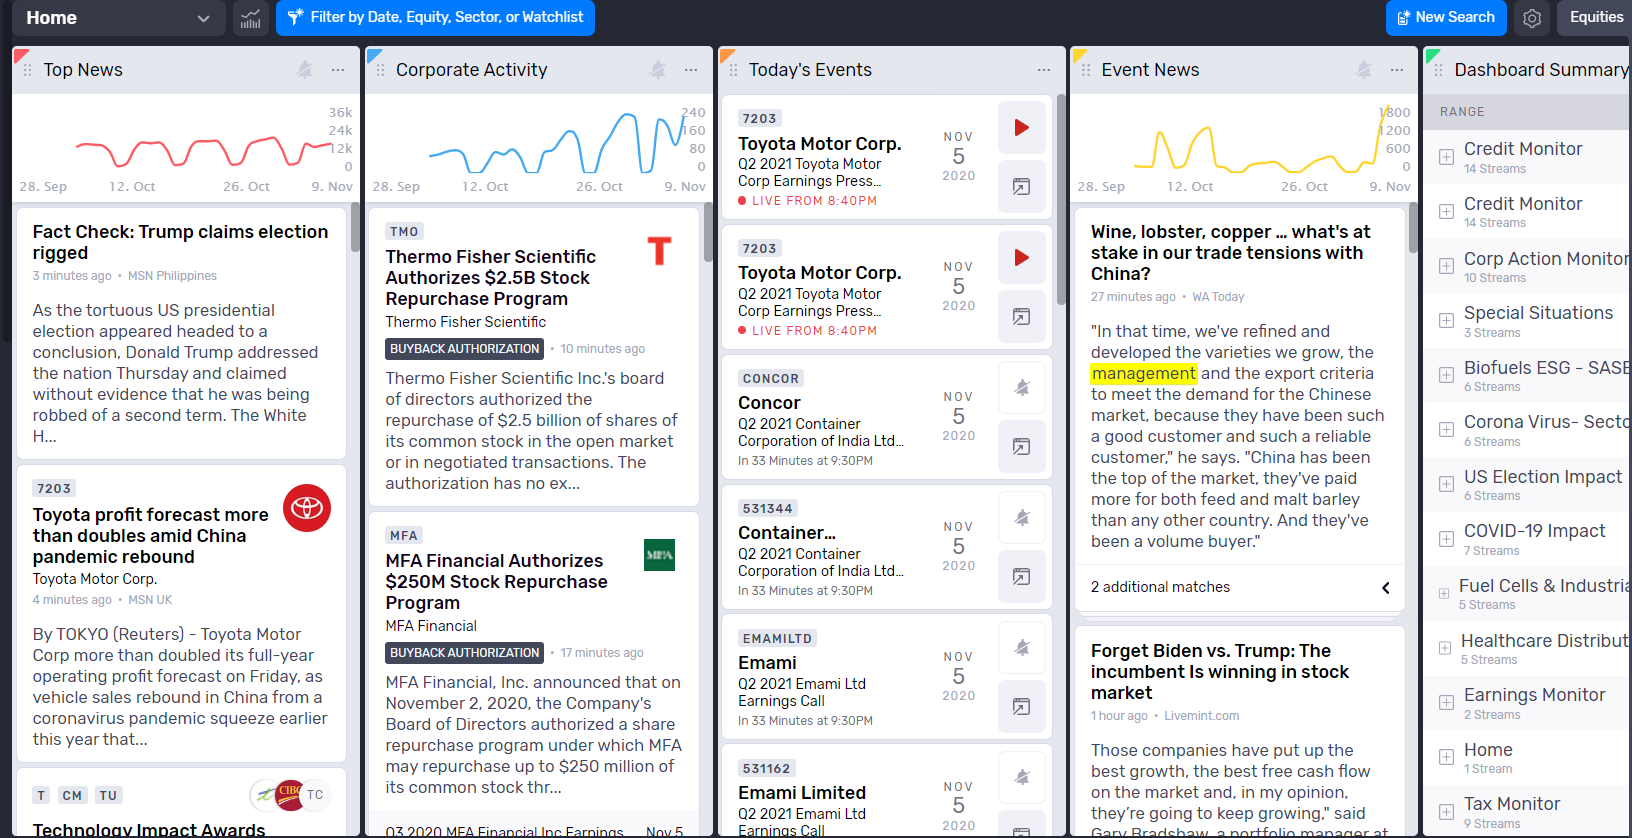Expand Fuel Cells & Industrials row
The height and width of the screenshot is (838, 1632).
1444,593
